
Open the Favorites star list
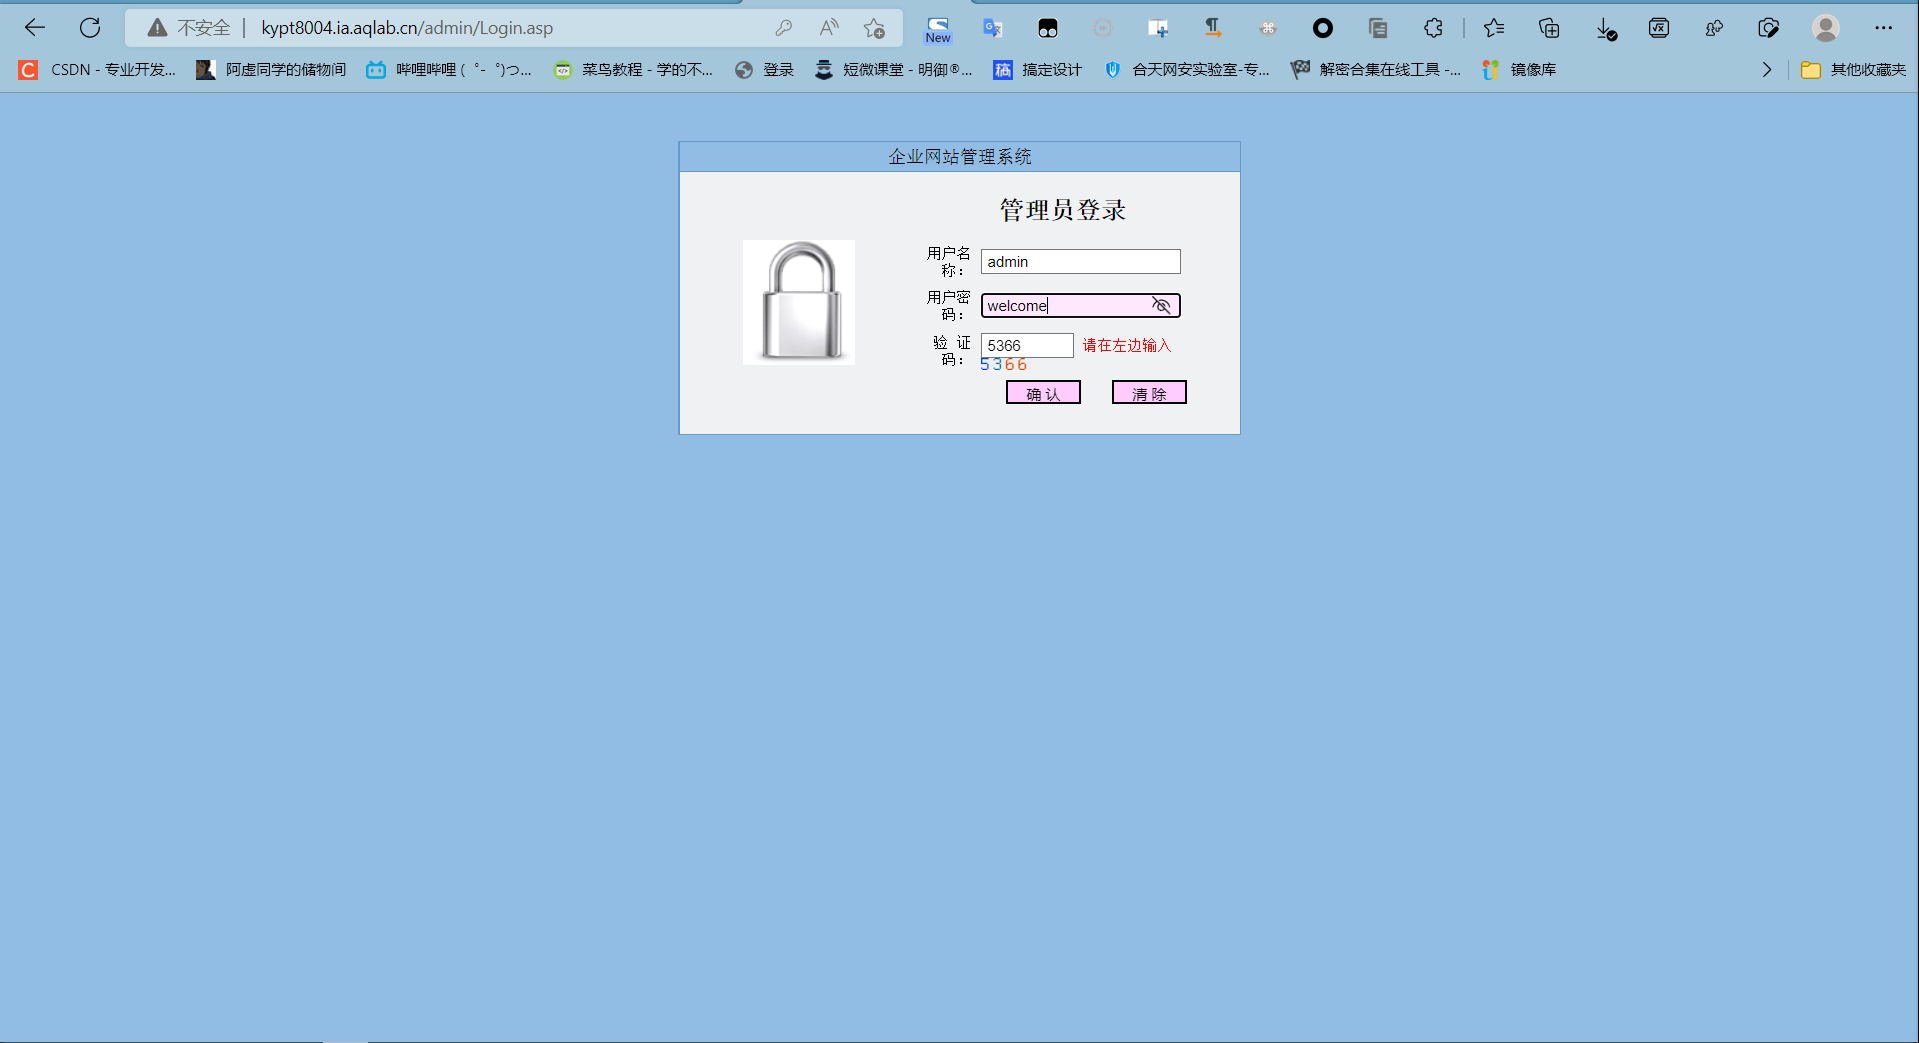tap(1494, 28)
